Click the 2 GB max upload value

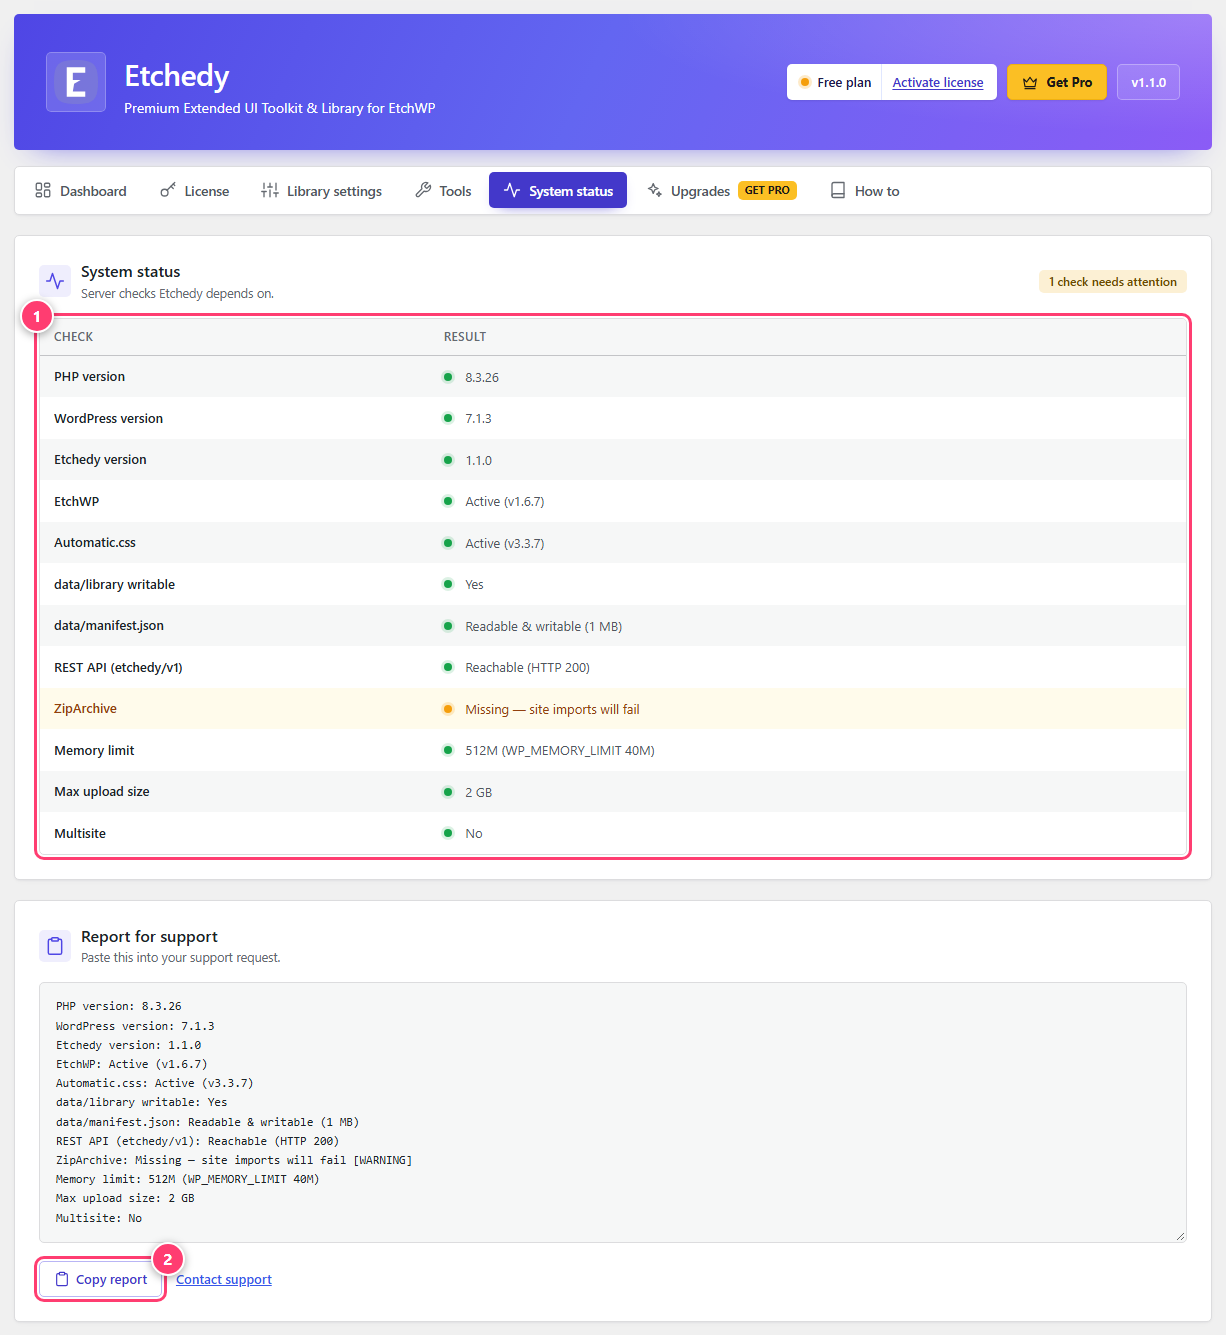pyautogui.click(x=479, y=792)
